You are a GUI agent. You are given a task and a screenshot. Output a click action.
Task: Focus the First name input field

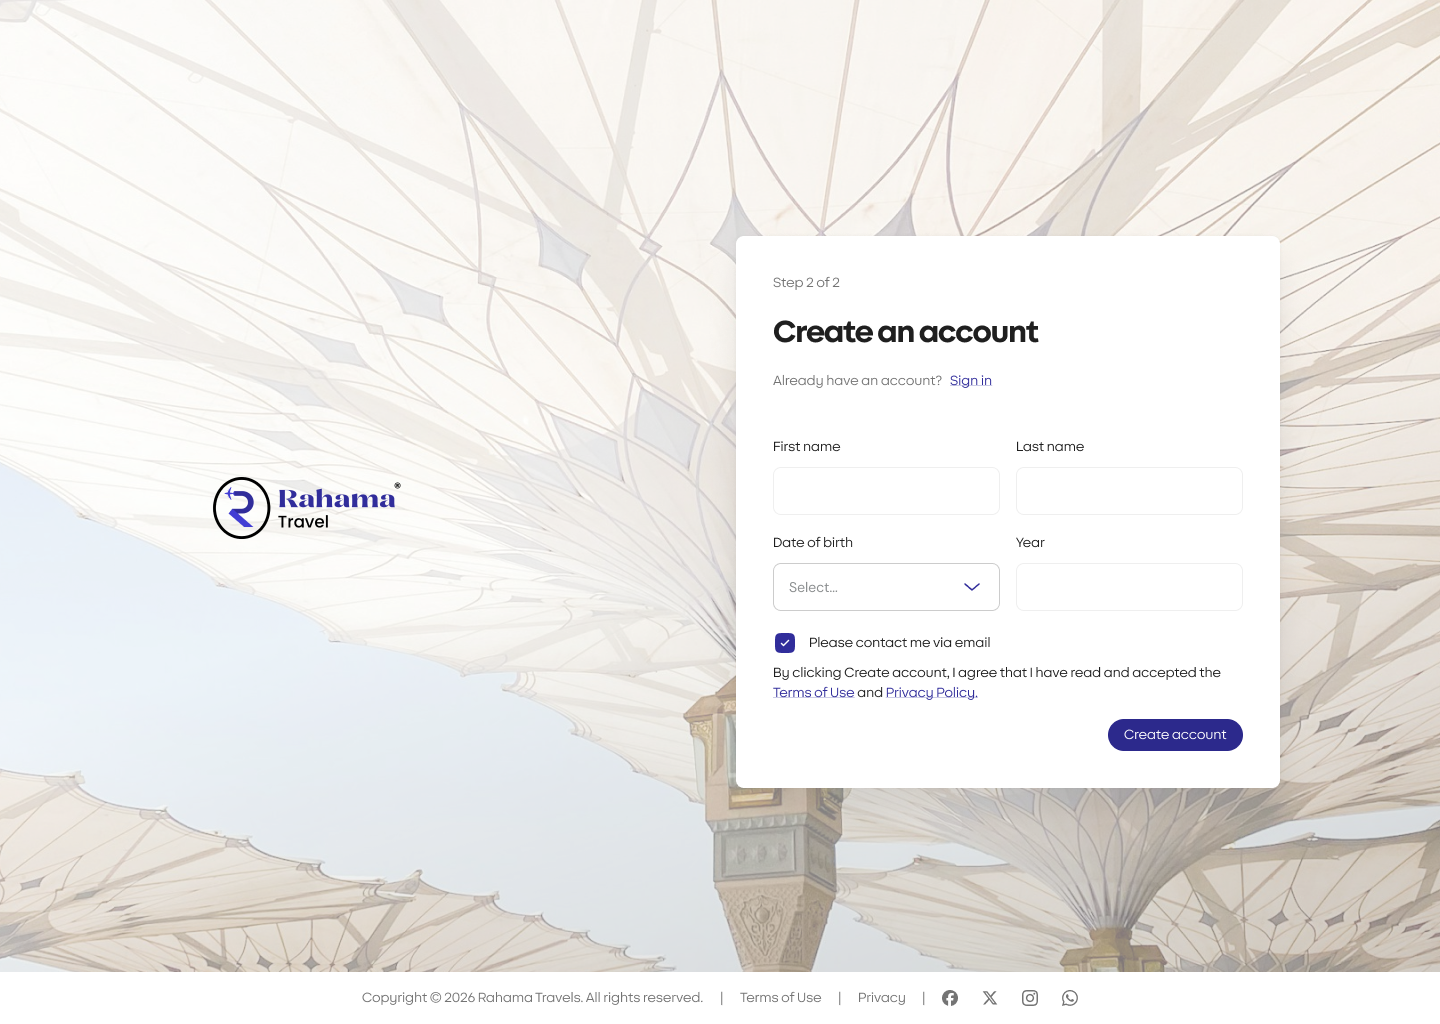886,491
